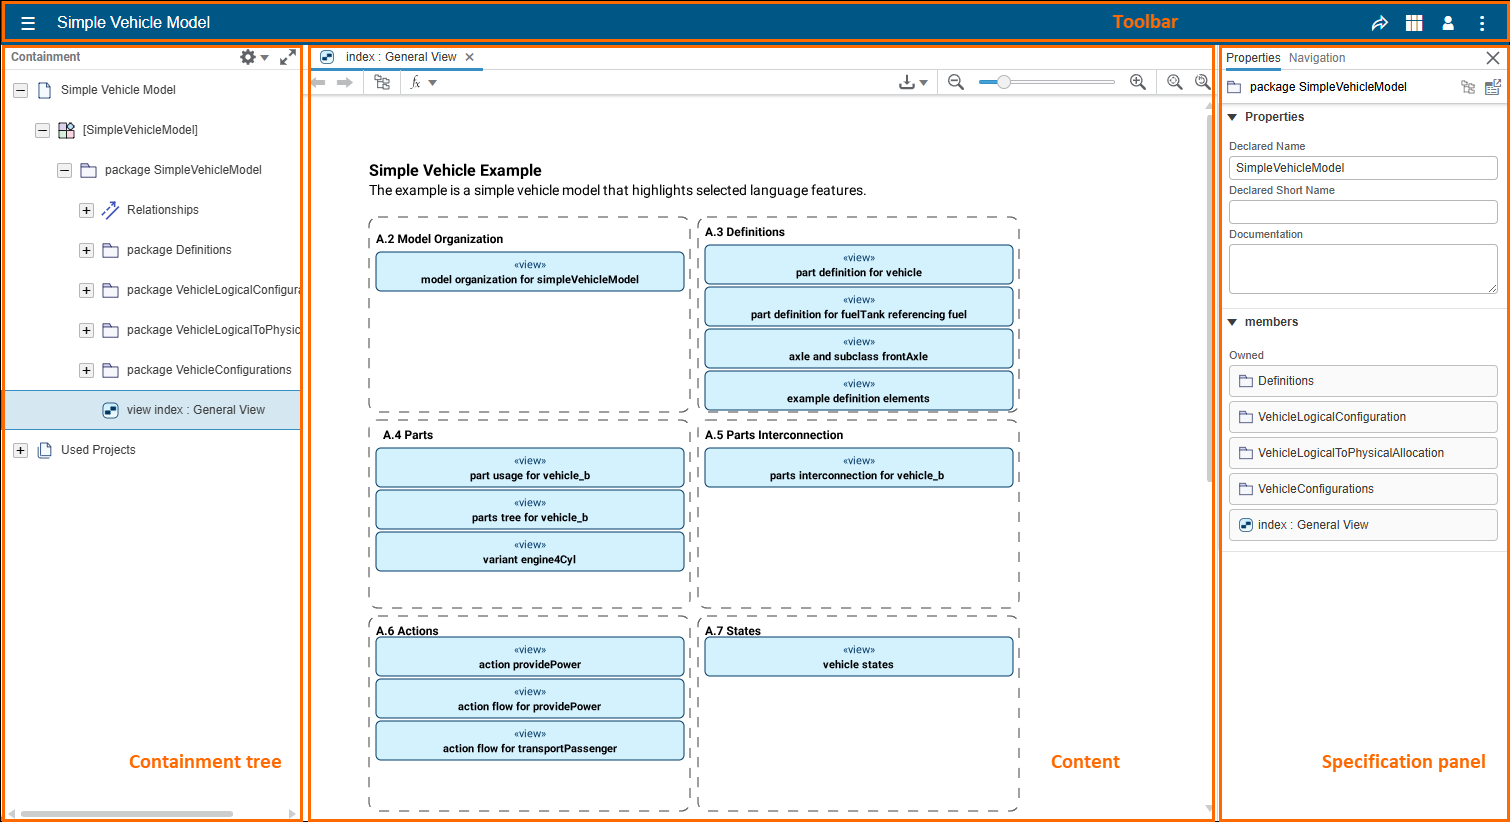Click the zoom slider handle
The width and height of the screenshot is (1510, 822).
tap(1003, 82)
